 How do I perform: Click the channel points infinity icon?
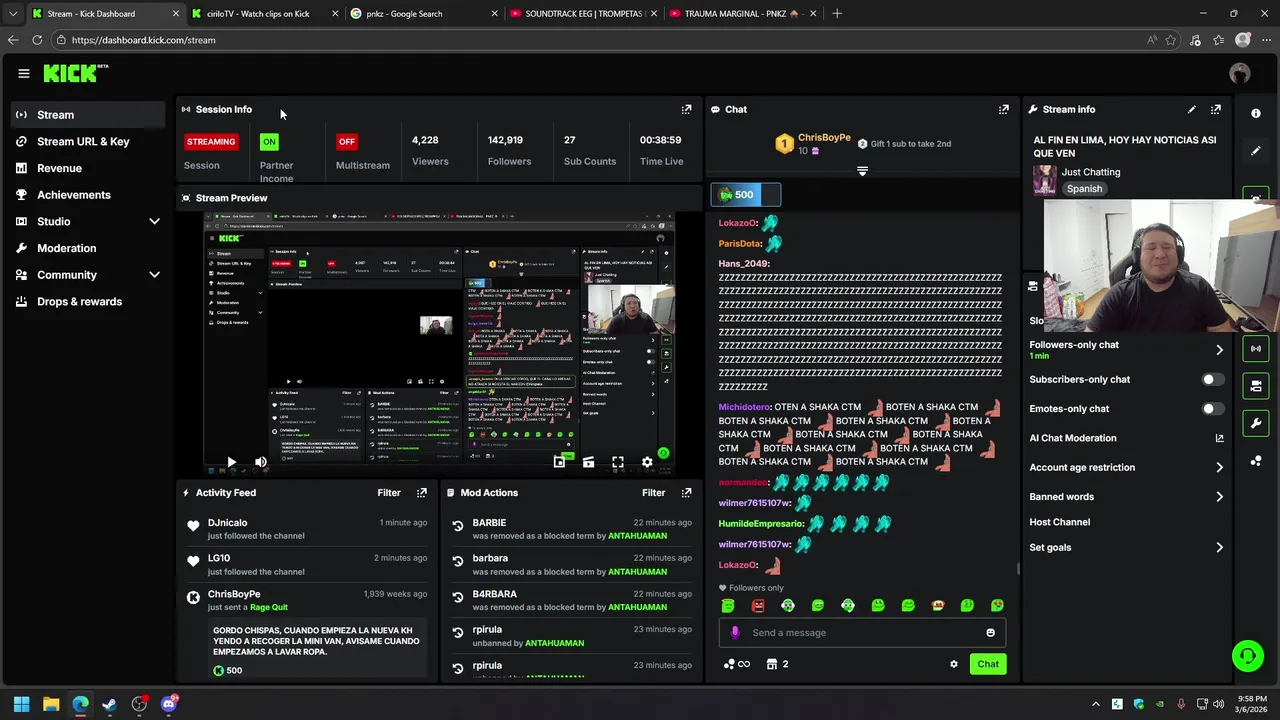737,664
